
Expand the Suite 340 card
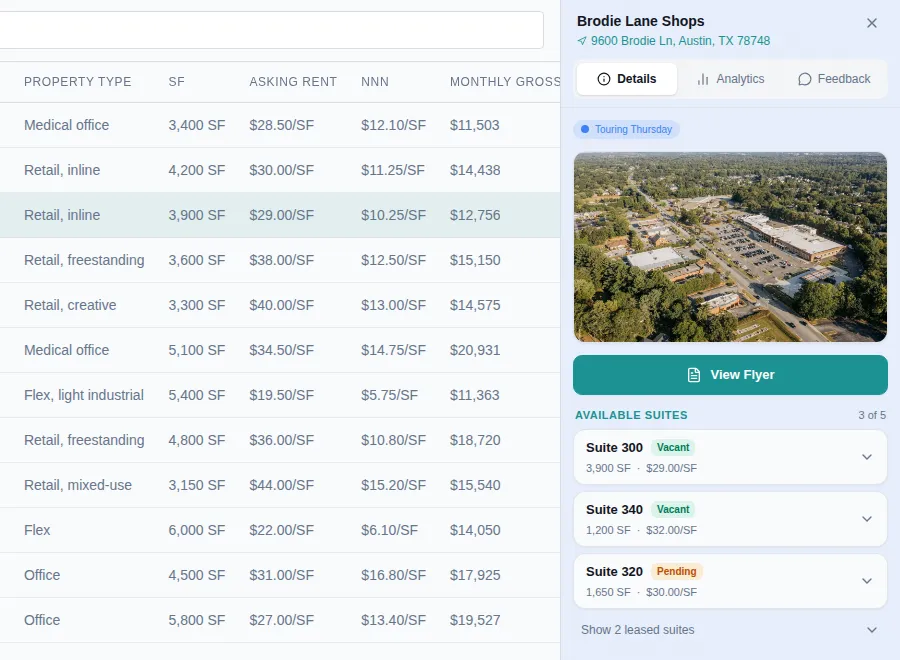point(730,519)
